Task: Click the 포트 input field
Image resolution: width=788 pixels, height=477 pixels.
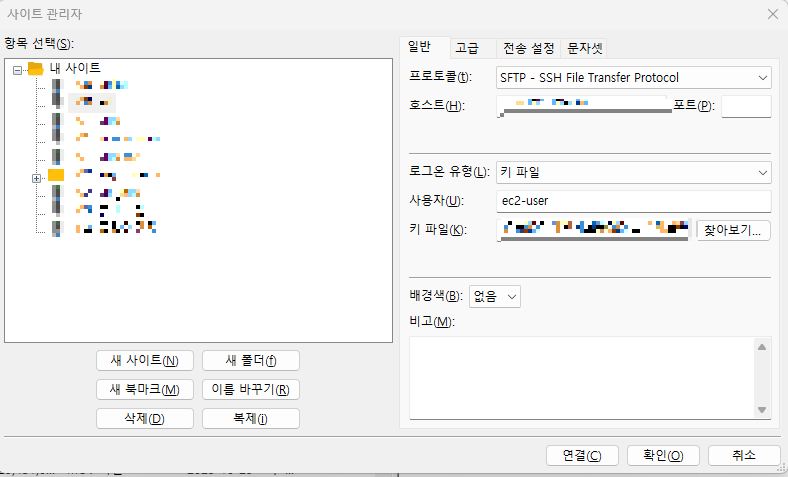Action: pos(746,106)
